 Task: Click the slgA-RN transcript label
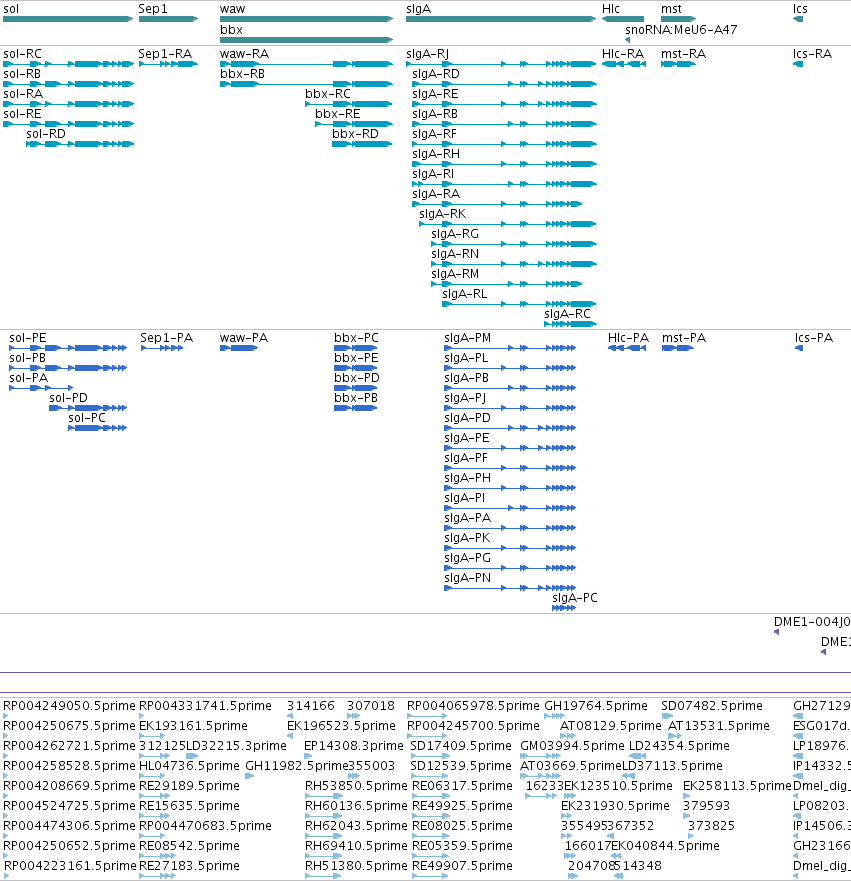tap(455, 254)
